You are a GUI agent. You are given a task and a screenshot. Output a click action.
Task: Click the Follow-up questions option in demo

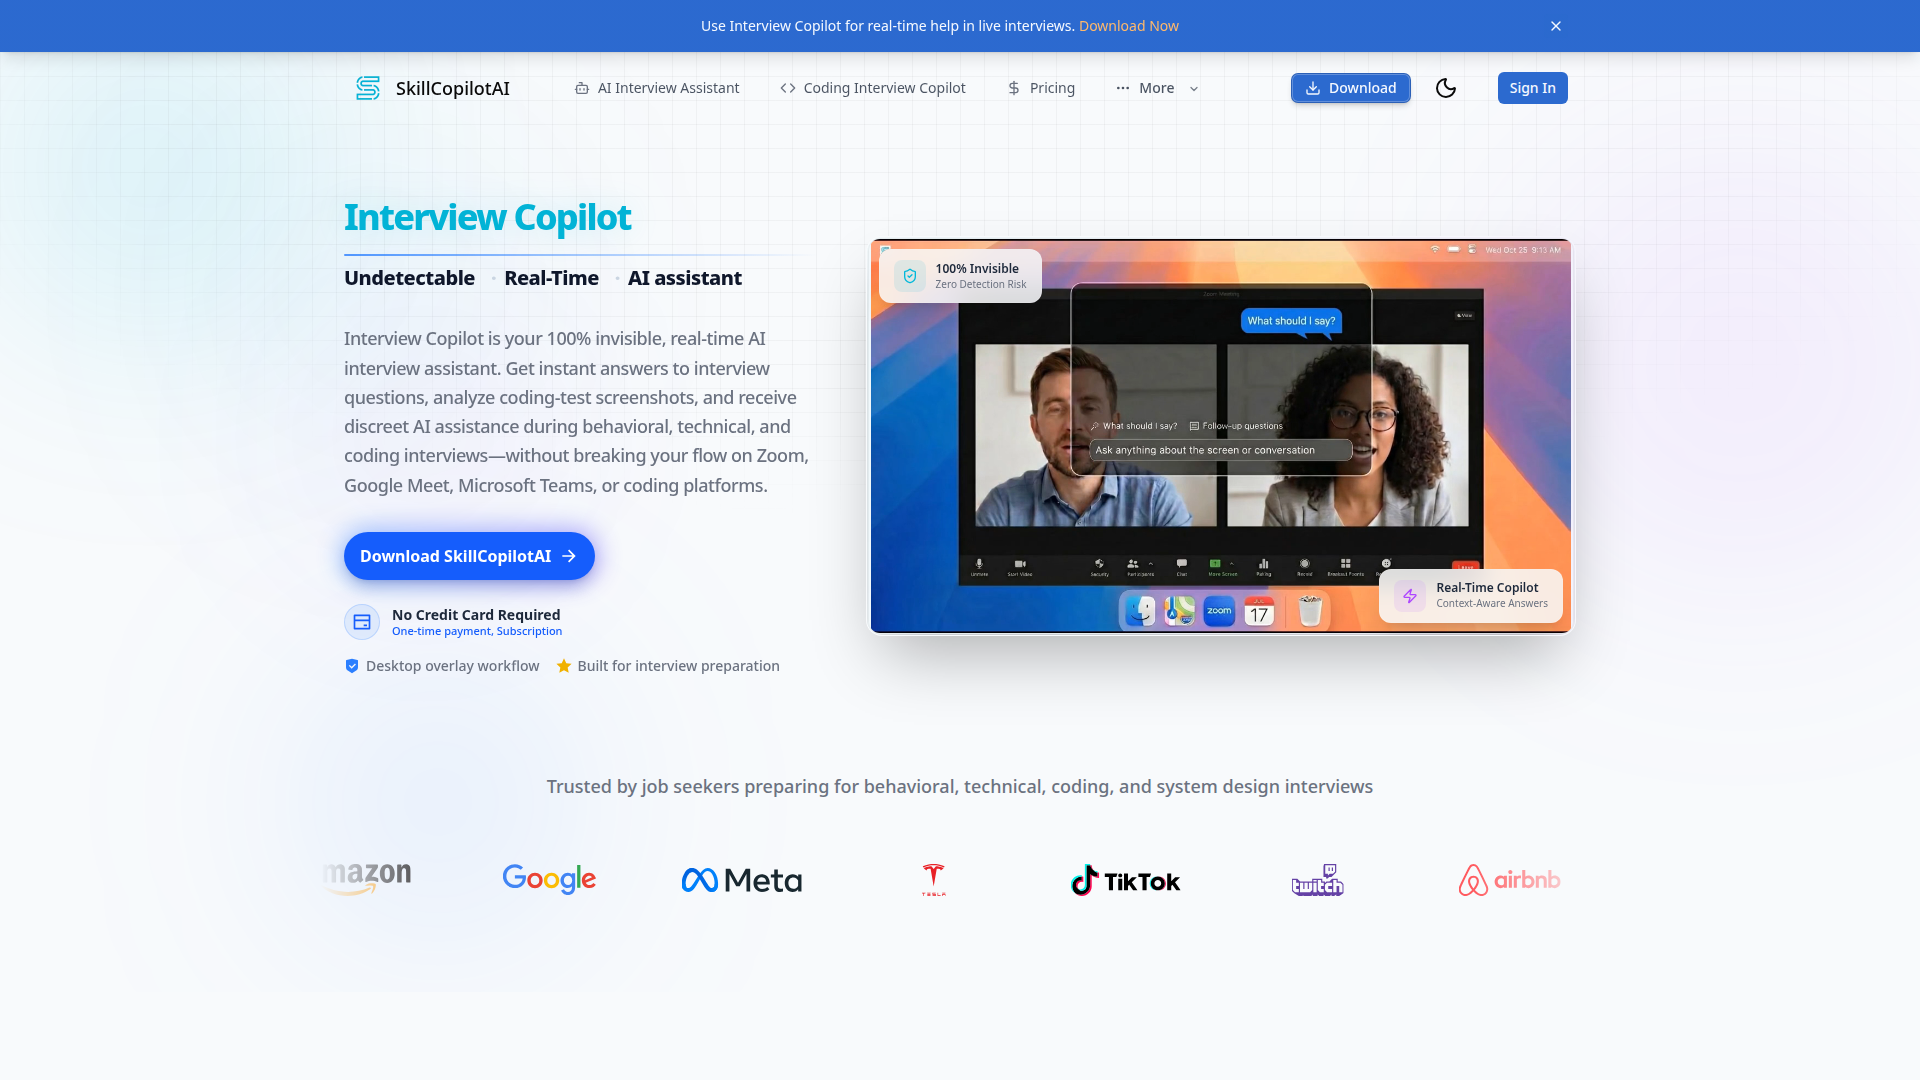(1236, 426)
